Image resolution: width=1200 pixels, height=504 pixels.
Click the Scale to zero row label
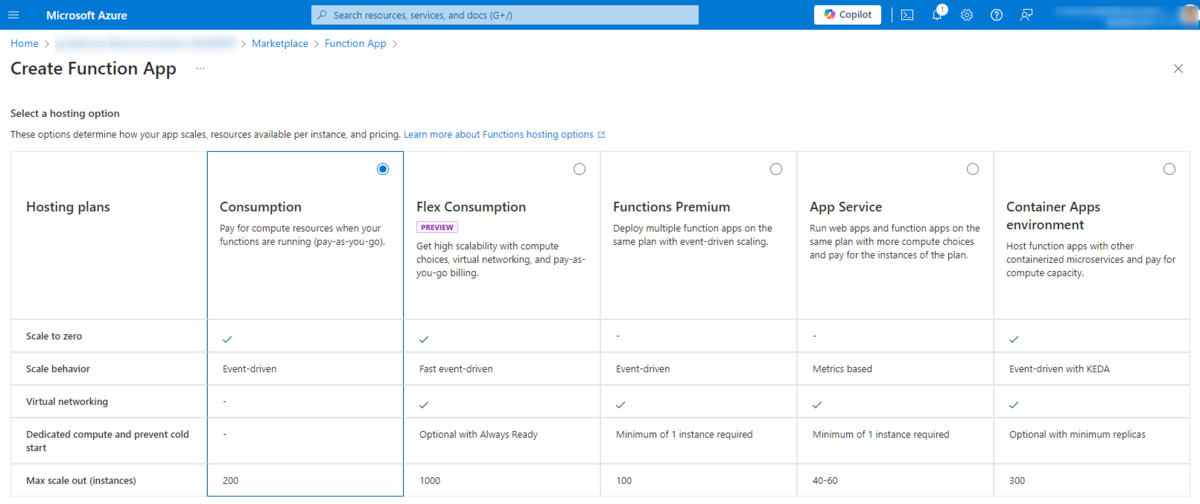pyautogui.click(x=54, y=337)
